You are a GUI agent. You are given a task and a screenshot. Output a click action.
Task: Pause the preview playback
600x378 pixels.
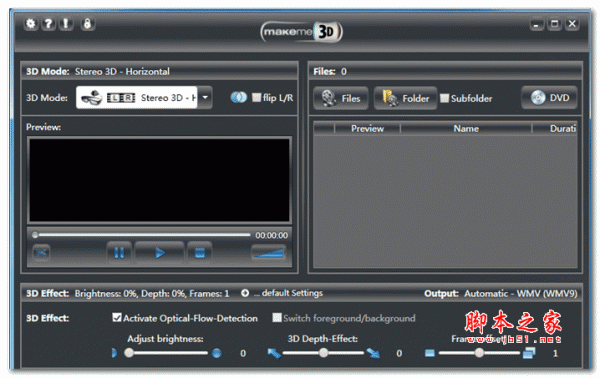[x=119, y=253]
